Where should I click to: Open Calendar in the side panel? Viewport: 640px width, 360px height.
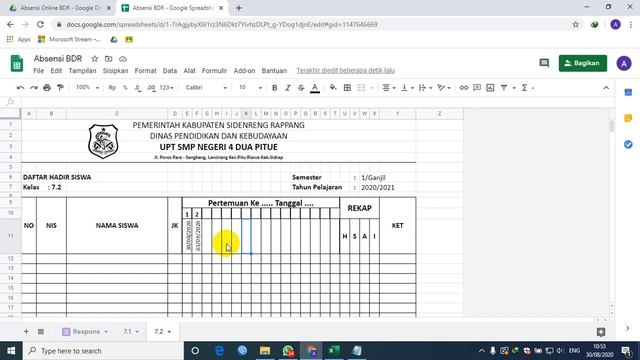pos(628,93)
